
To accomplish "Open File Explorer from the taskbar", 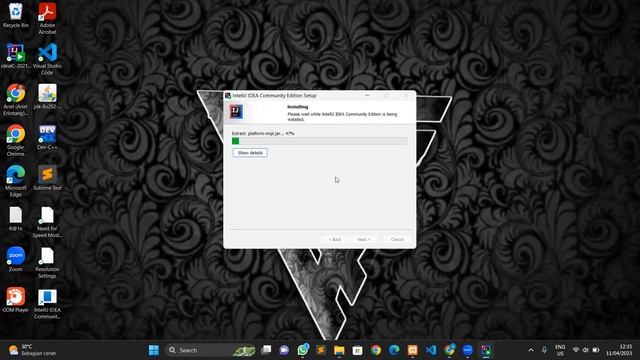I will pyautogui.click(x=339, y=350).
